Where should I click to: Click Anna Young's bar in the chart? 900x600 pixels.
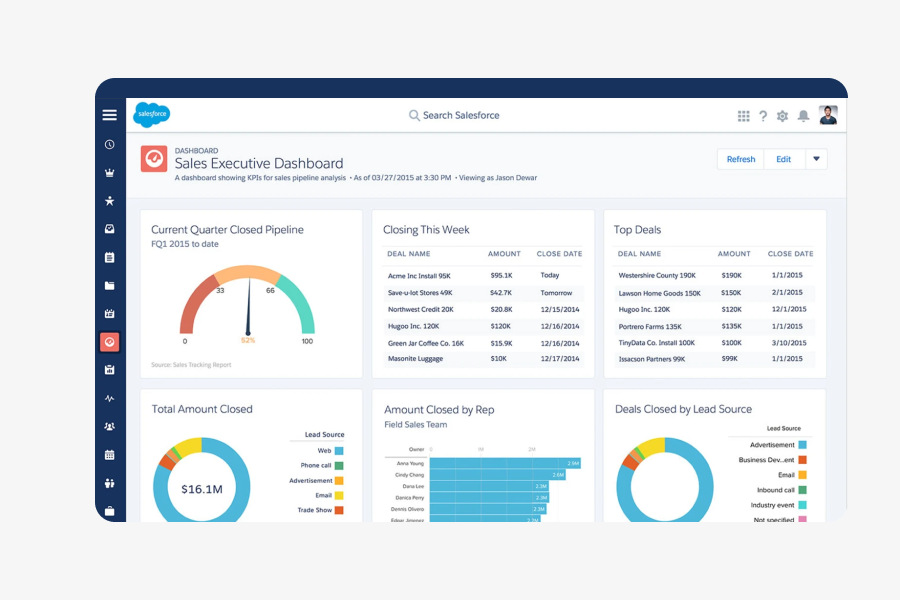click(505, 463)
